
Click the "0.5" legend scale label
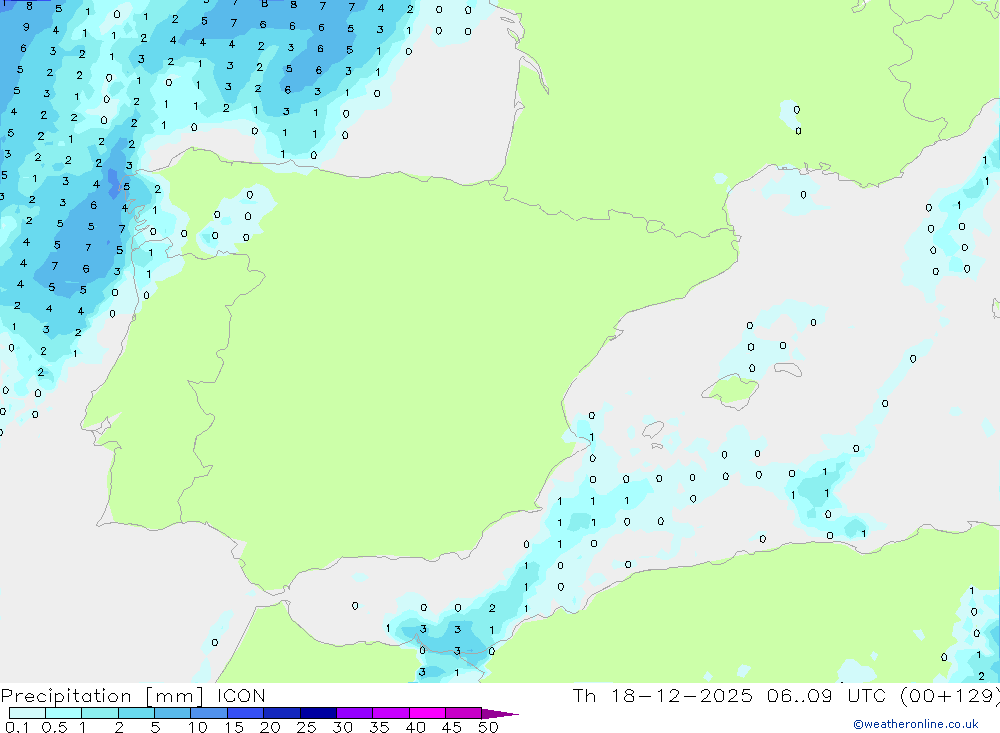pyautogui.click(x=54, y=727)
